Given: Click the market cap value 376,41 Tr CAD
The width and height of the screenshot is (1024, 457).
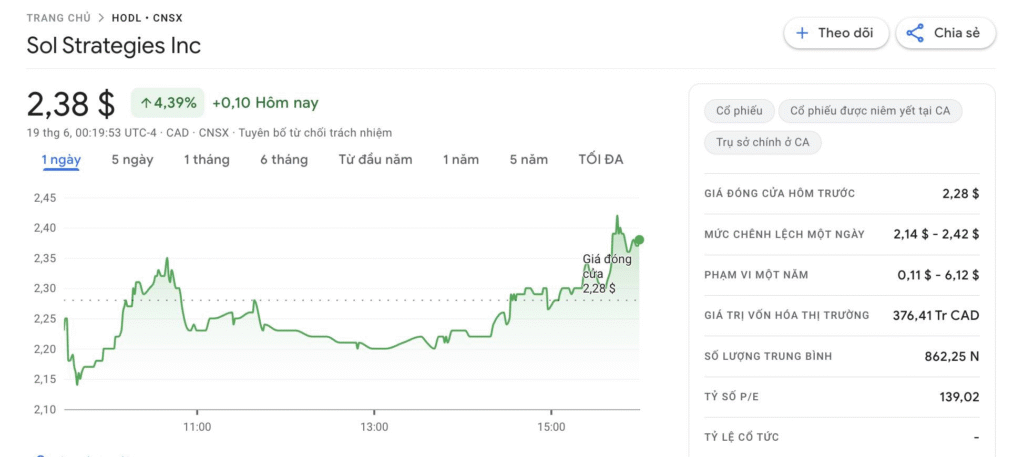Looking at the screenshot, I should pos(936,315).
